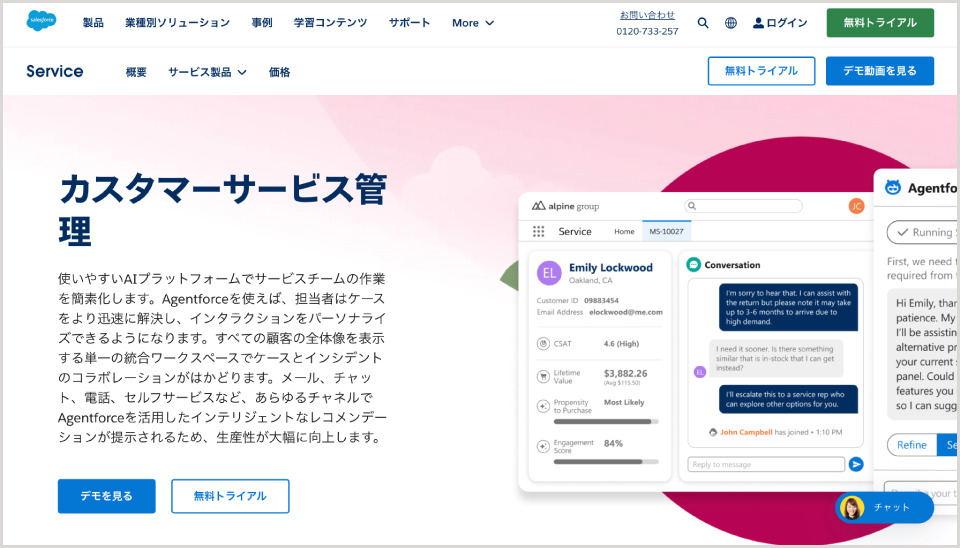Click the chat agent portrait in チャット button
The image size is (960, 548).
pos(852,508)
